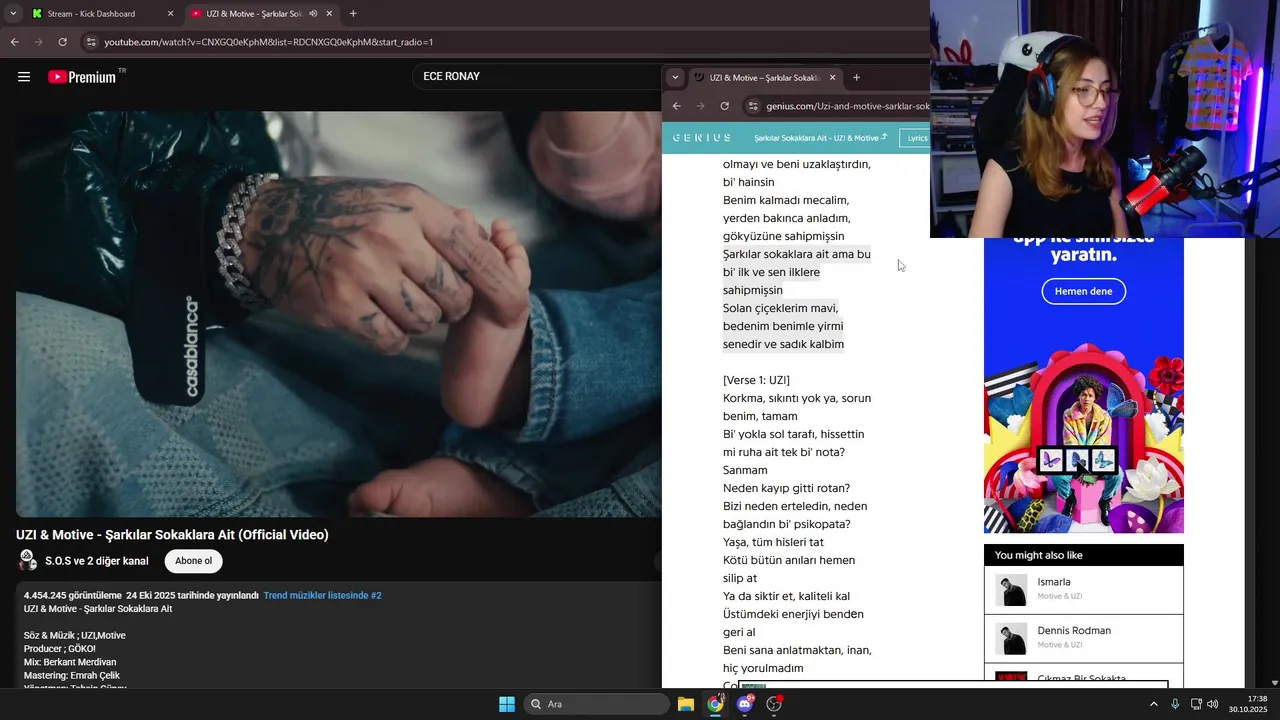Open a new tab in the Genius window

pyautogui.click(x=856, y=77)
